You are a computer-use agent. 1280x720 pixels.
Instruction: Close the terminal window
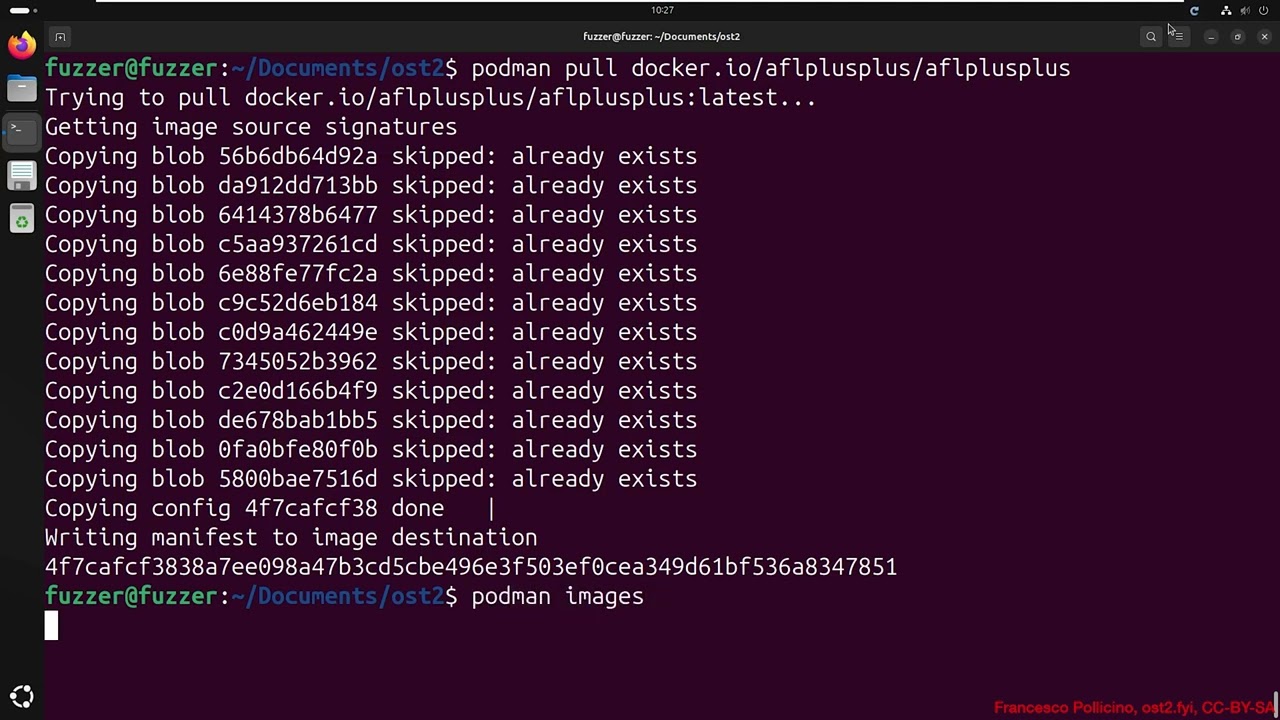1264,37
